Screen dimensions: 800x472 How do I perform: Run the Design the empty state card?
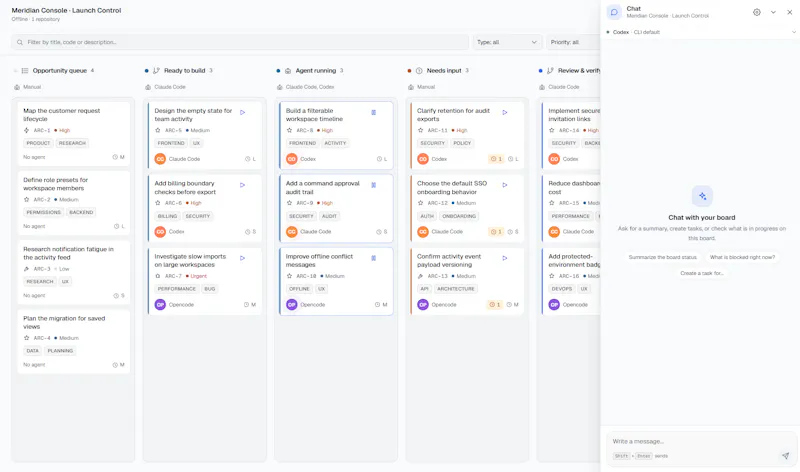242,112
